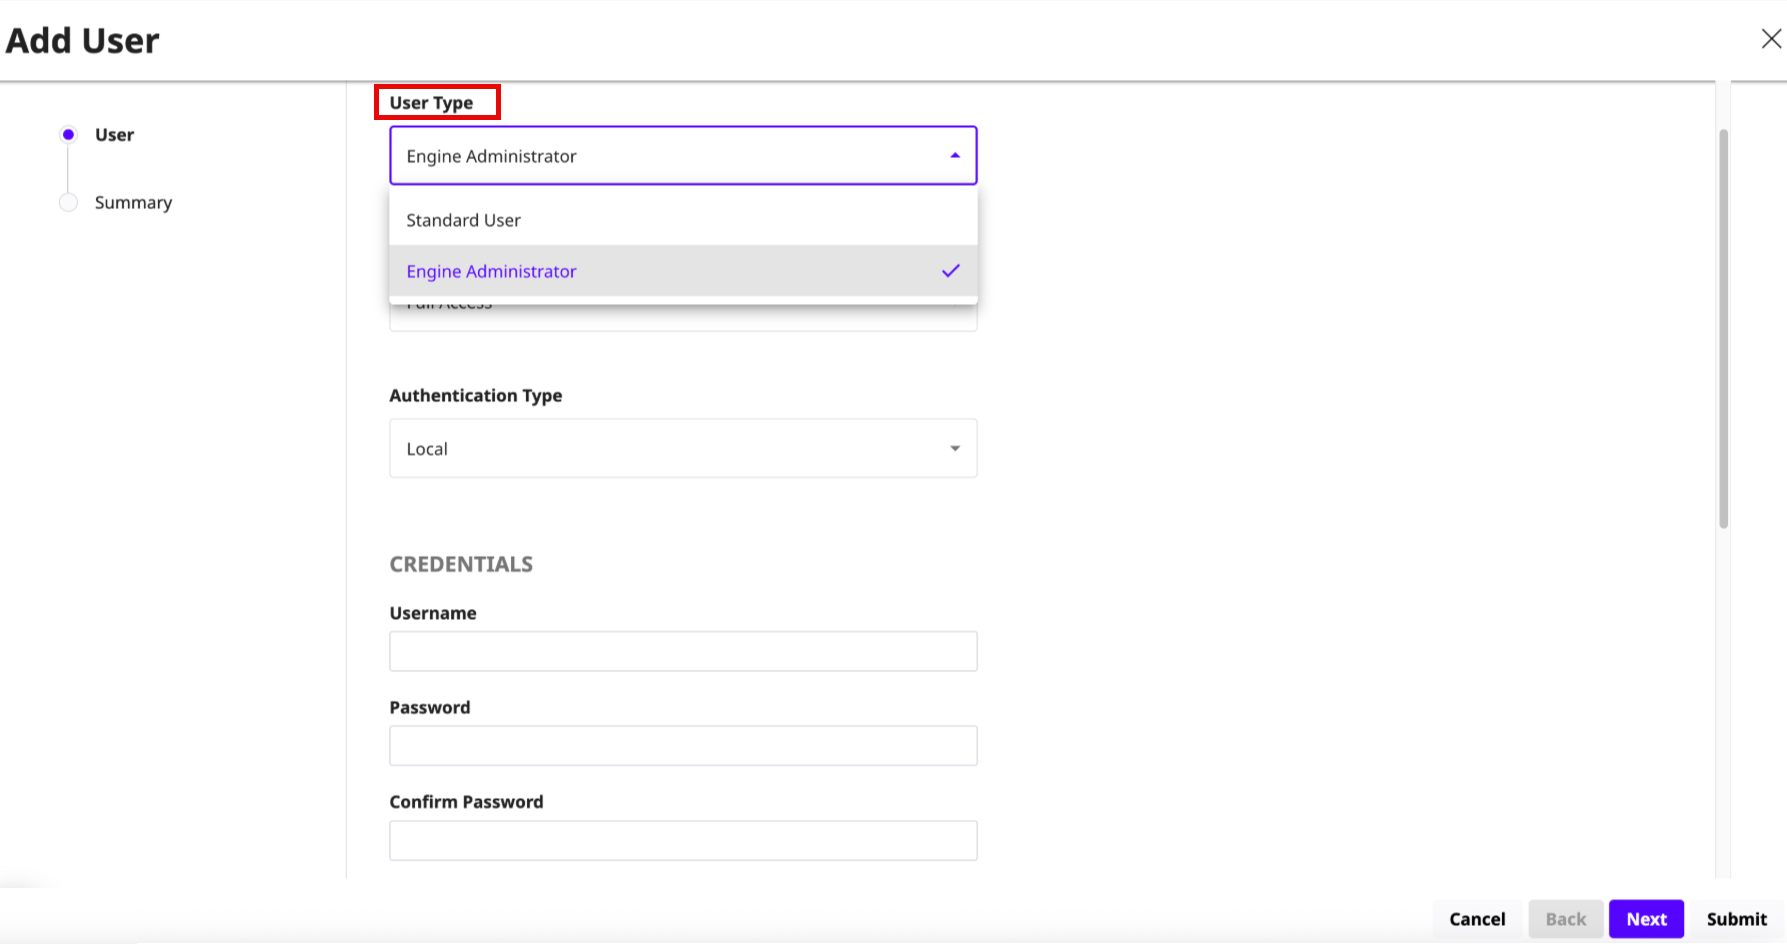Close the Add User dialog
The width and height of the screenshot is (1787, 944).
point(1770,38)
